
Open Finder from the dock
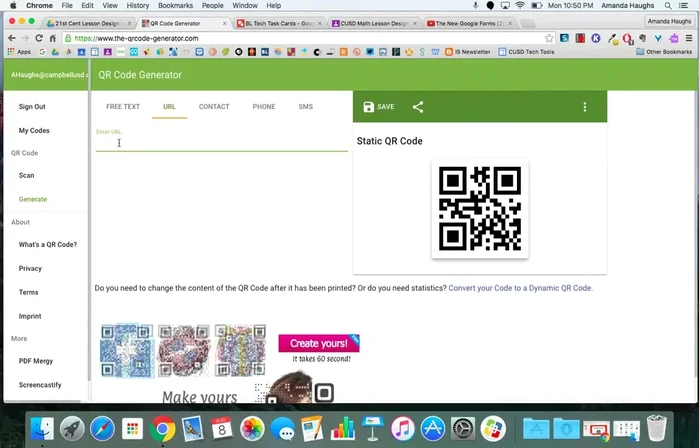click(42, 429)
